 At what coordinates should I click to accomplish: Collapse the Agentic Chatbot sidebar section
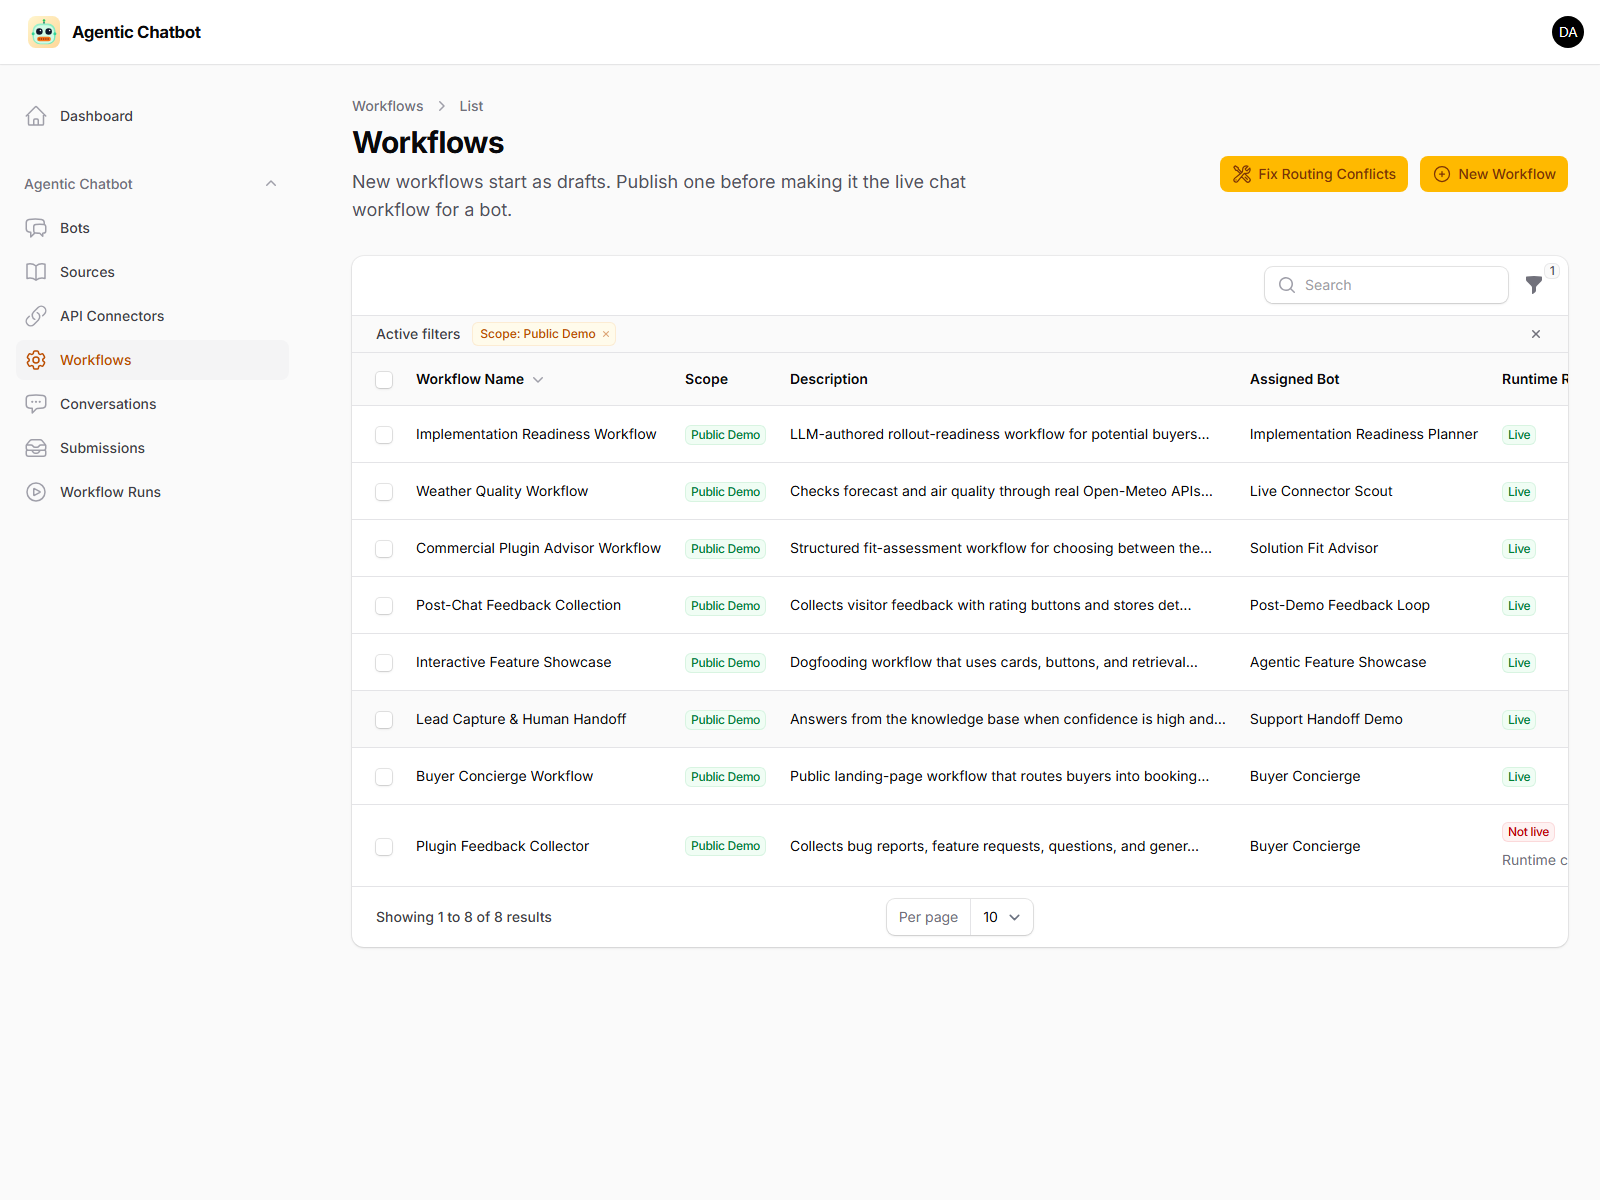click(x=271, y=183)
